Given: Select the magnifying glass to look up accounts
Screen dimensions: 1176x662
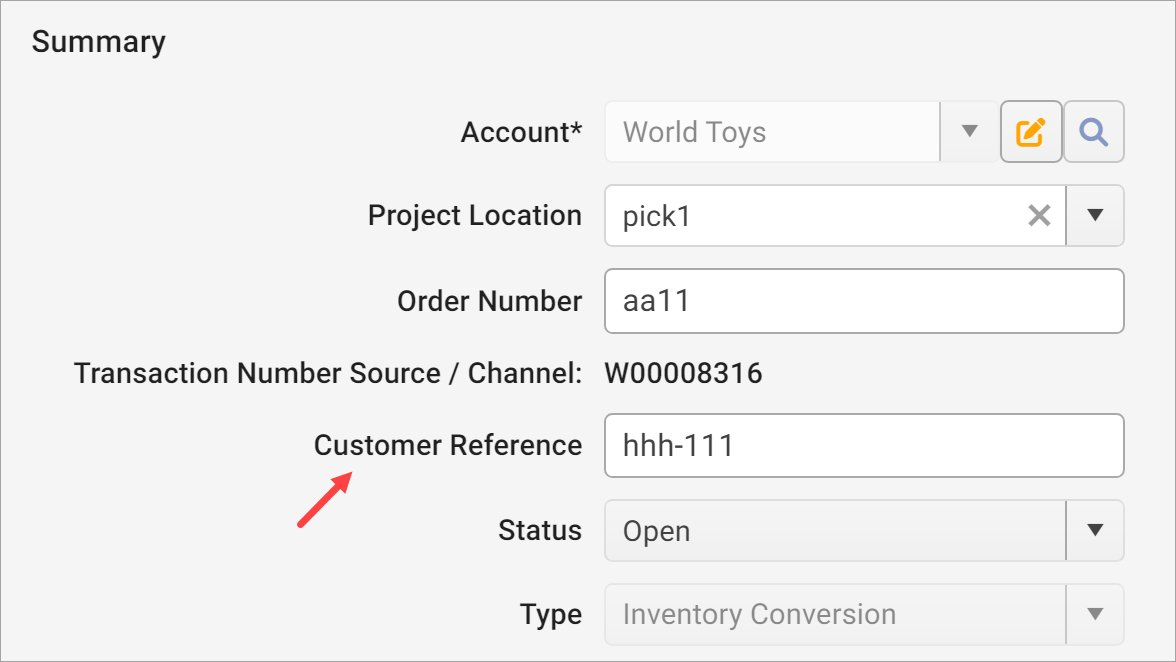Looking at the screenshot, I should point(1094,131).
